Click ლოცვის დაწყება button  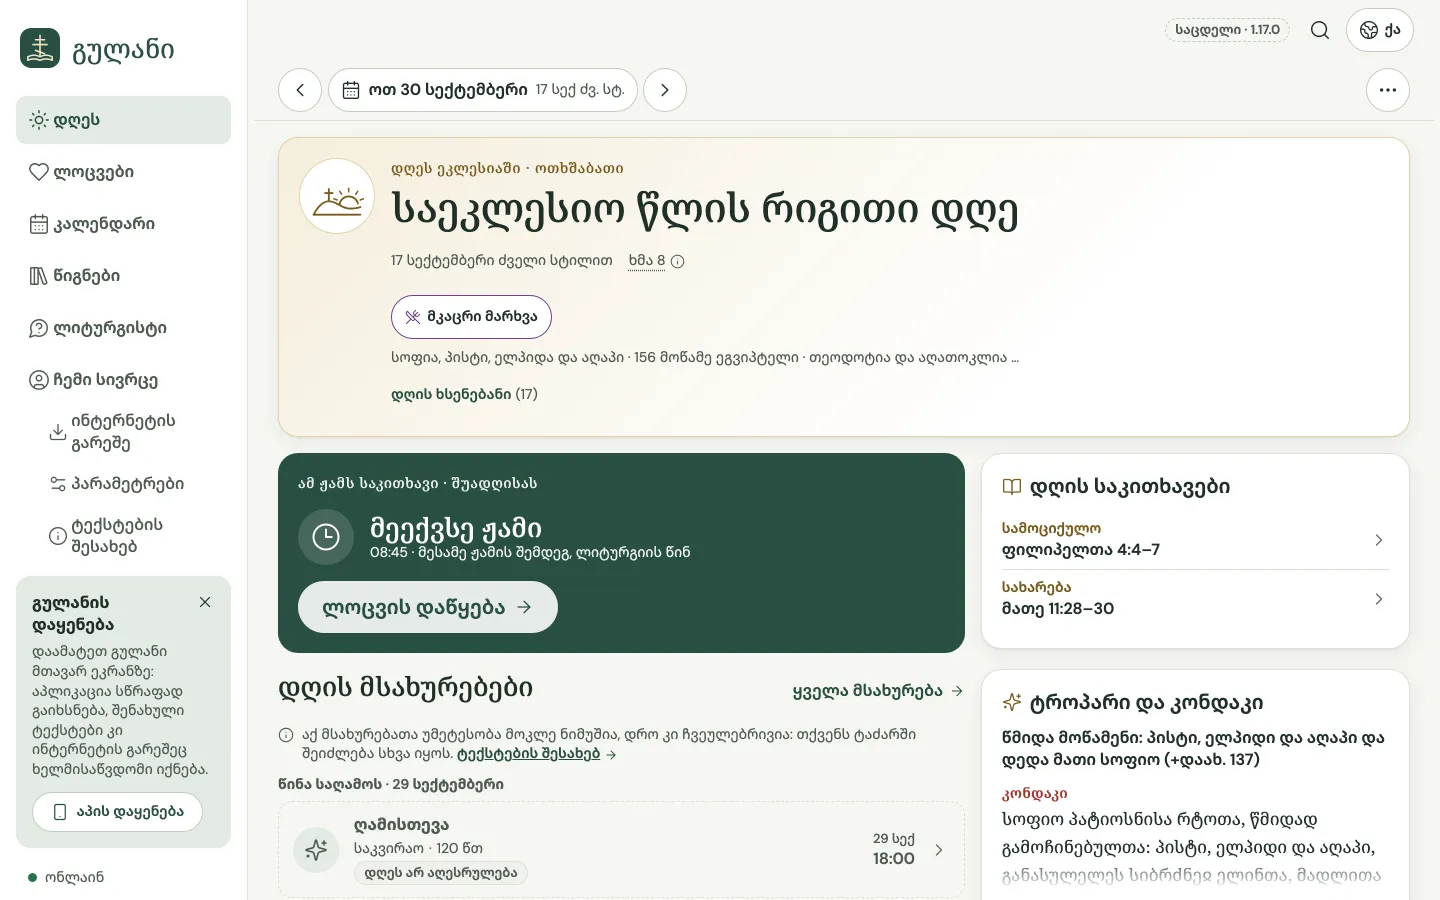(x=427, y=607)
